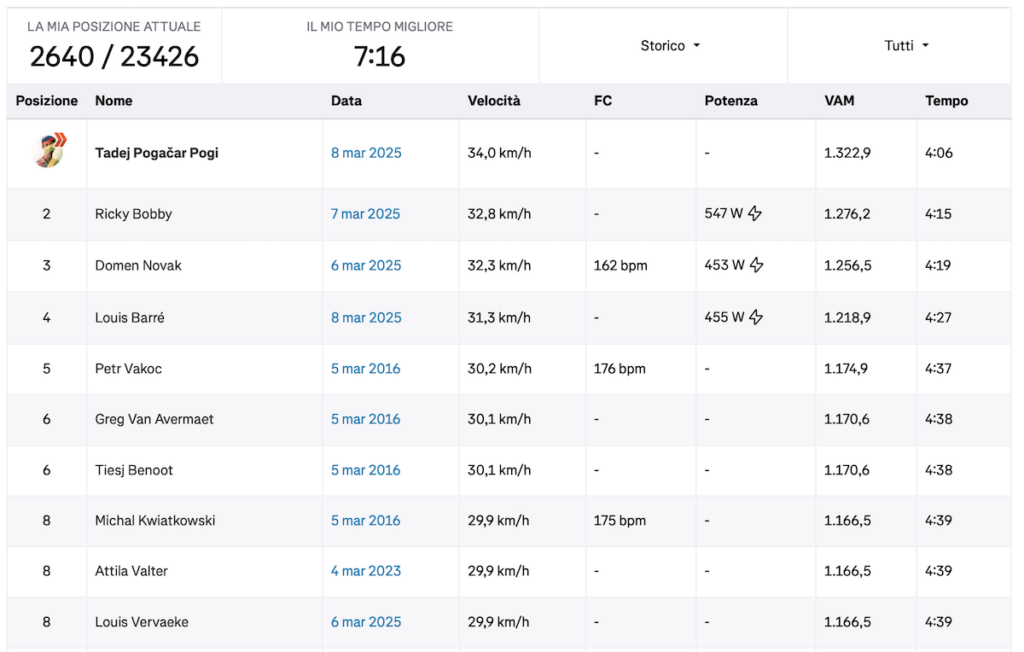
Task: Select Greg Van Avermaet's name
Action: [x=154, y=419]
